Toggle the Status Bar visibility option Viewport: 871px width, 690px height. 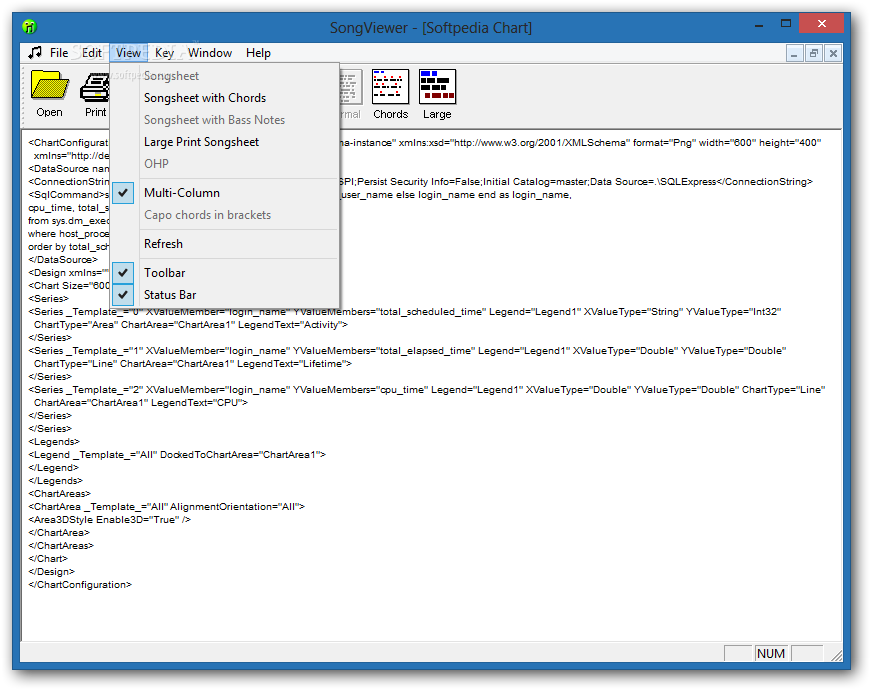click(225, 295)
